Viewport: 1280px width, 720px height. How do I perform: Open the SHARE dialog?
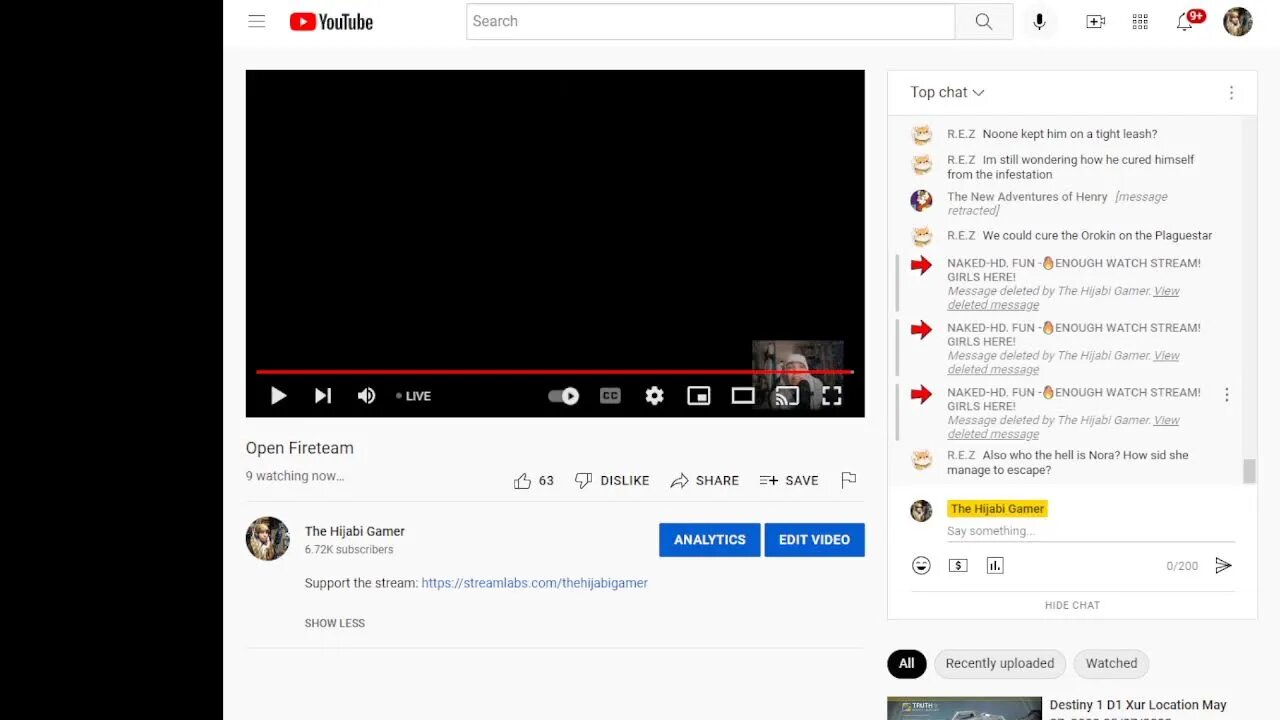point(704,481)
